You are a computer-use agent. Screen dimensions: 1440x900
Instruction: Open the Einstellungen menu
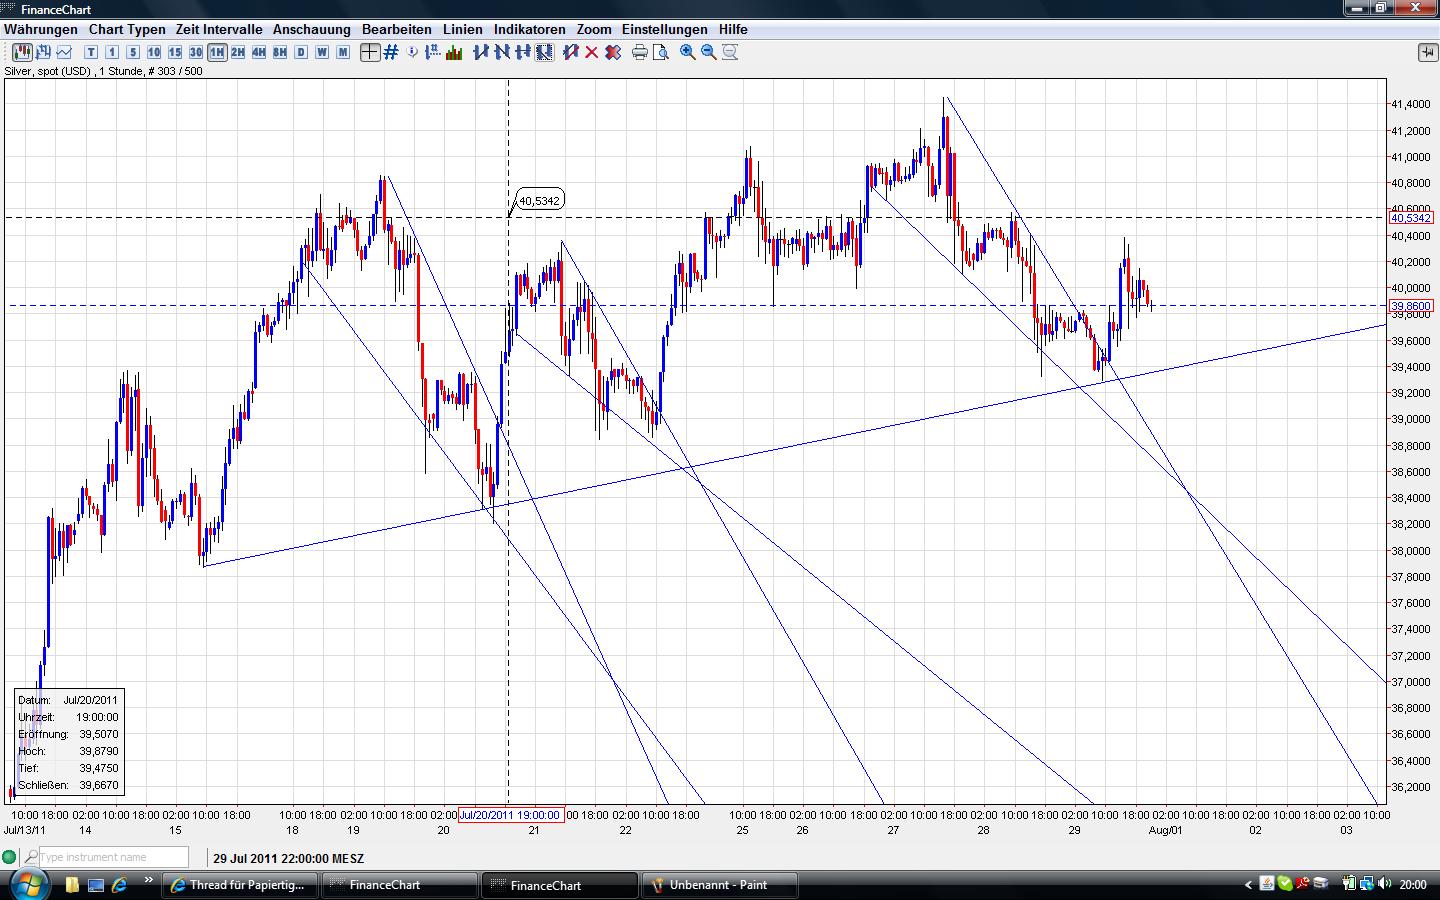point(665,30)
